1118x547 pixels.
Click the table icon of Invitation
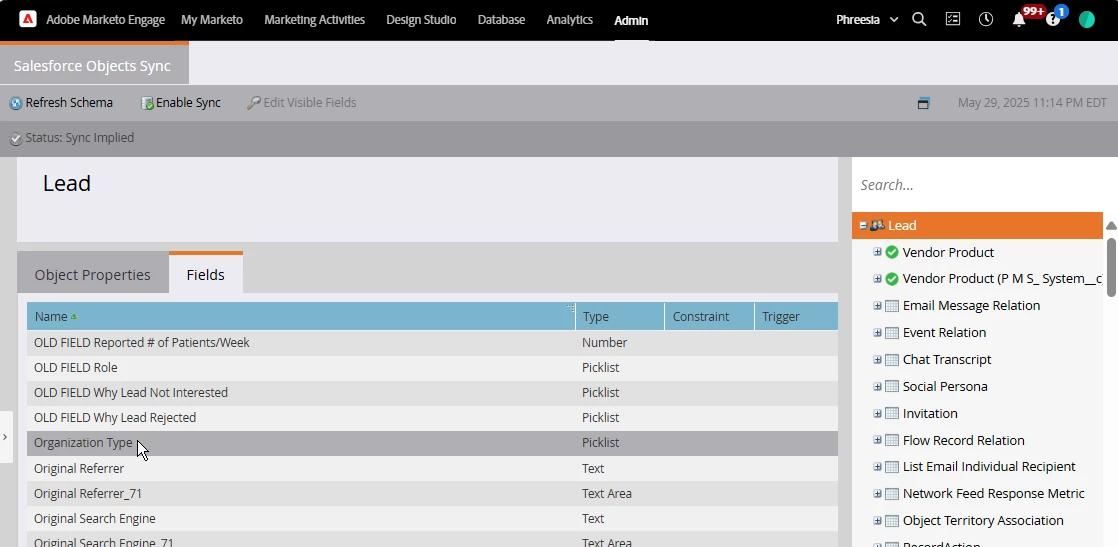[x=892, y=414]
